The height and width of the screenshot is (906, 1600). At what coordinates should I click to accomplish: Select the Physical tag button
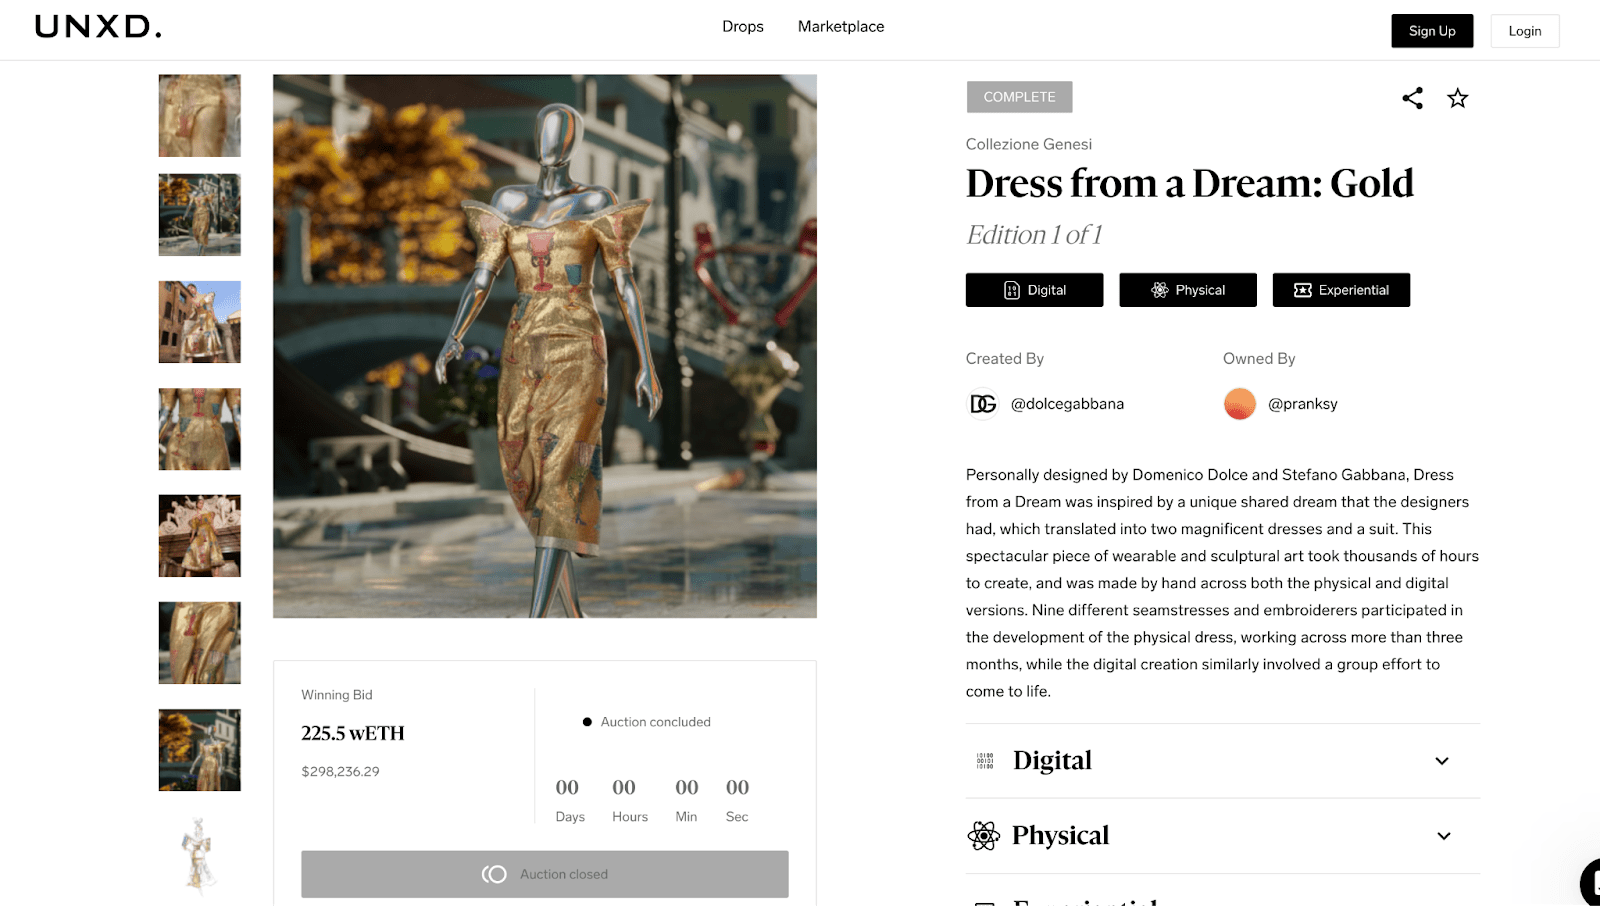1187,290
